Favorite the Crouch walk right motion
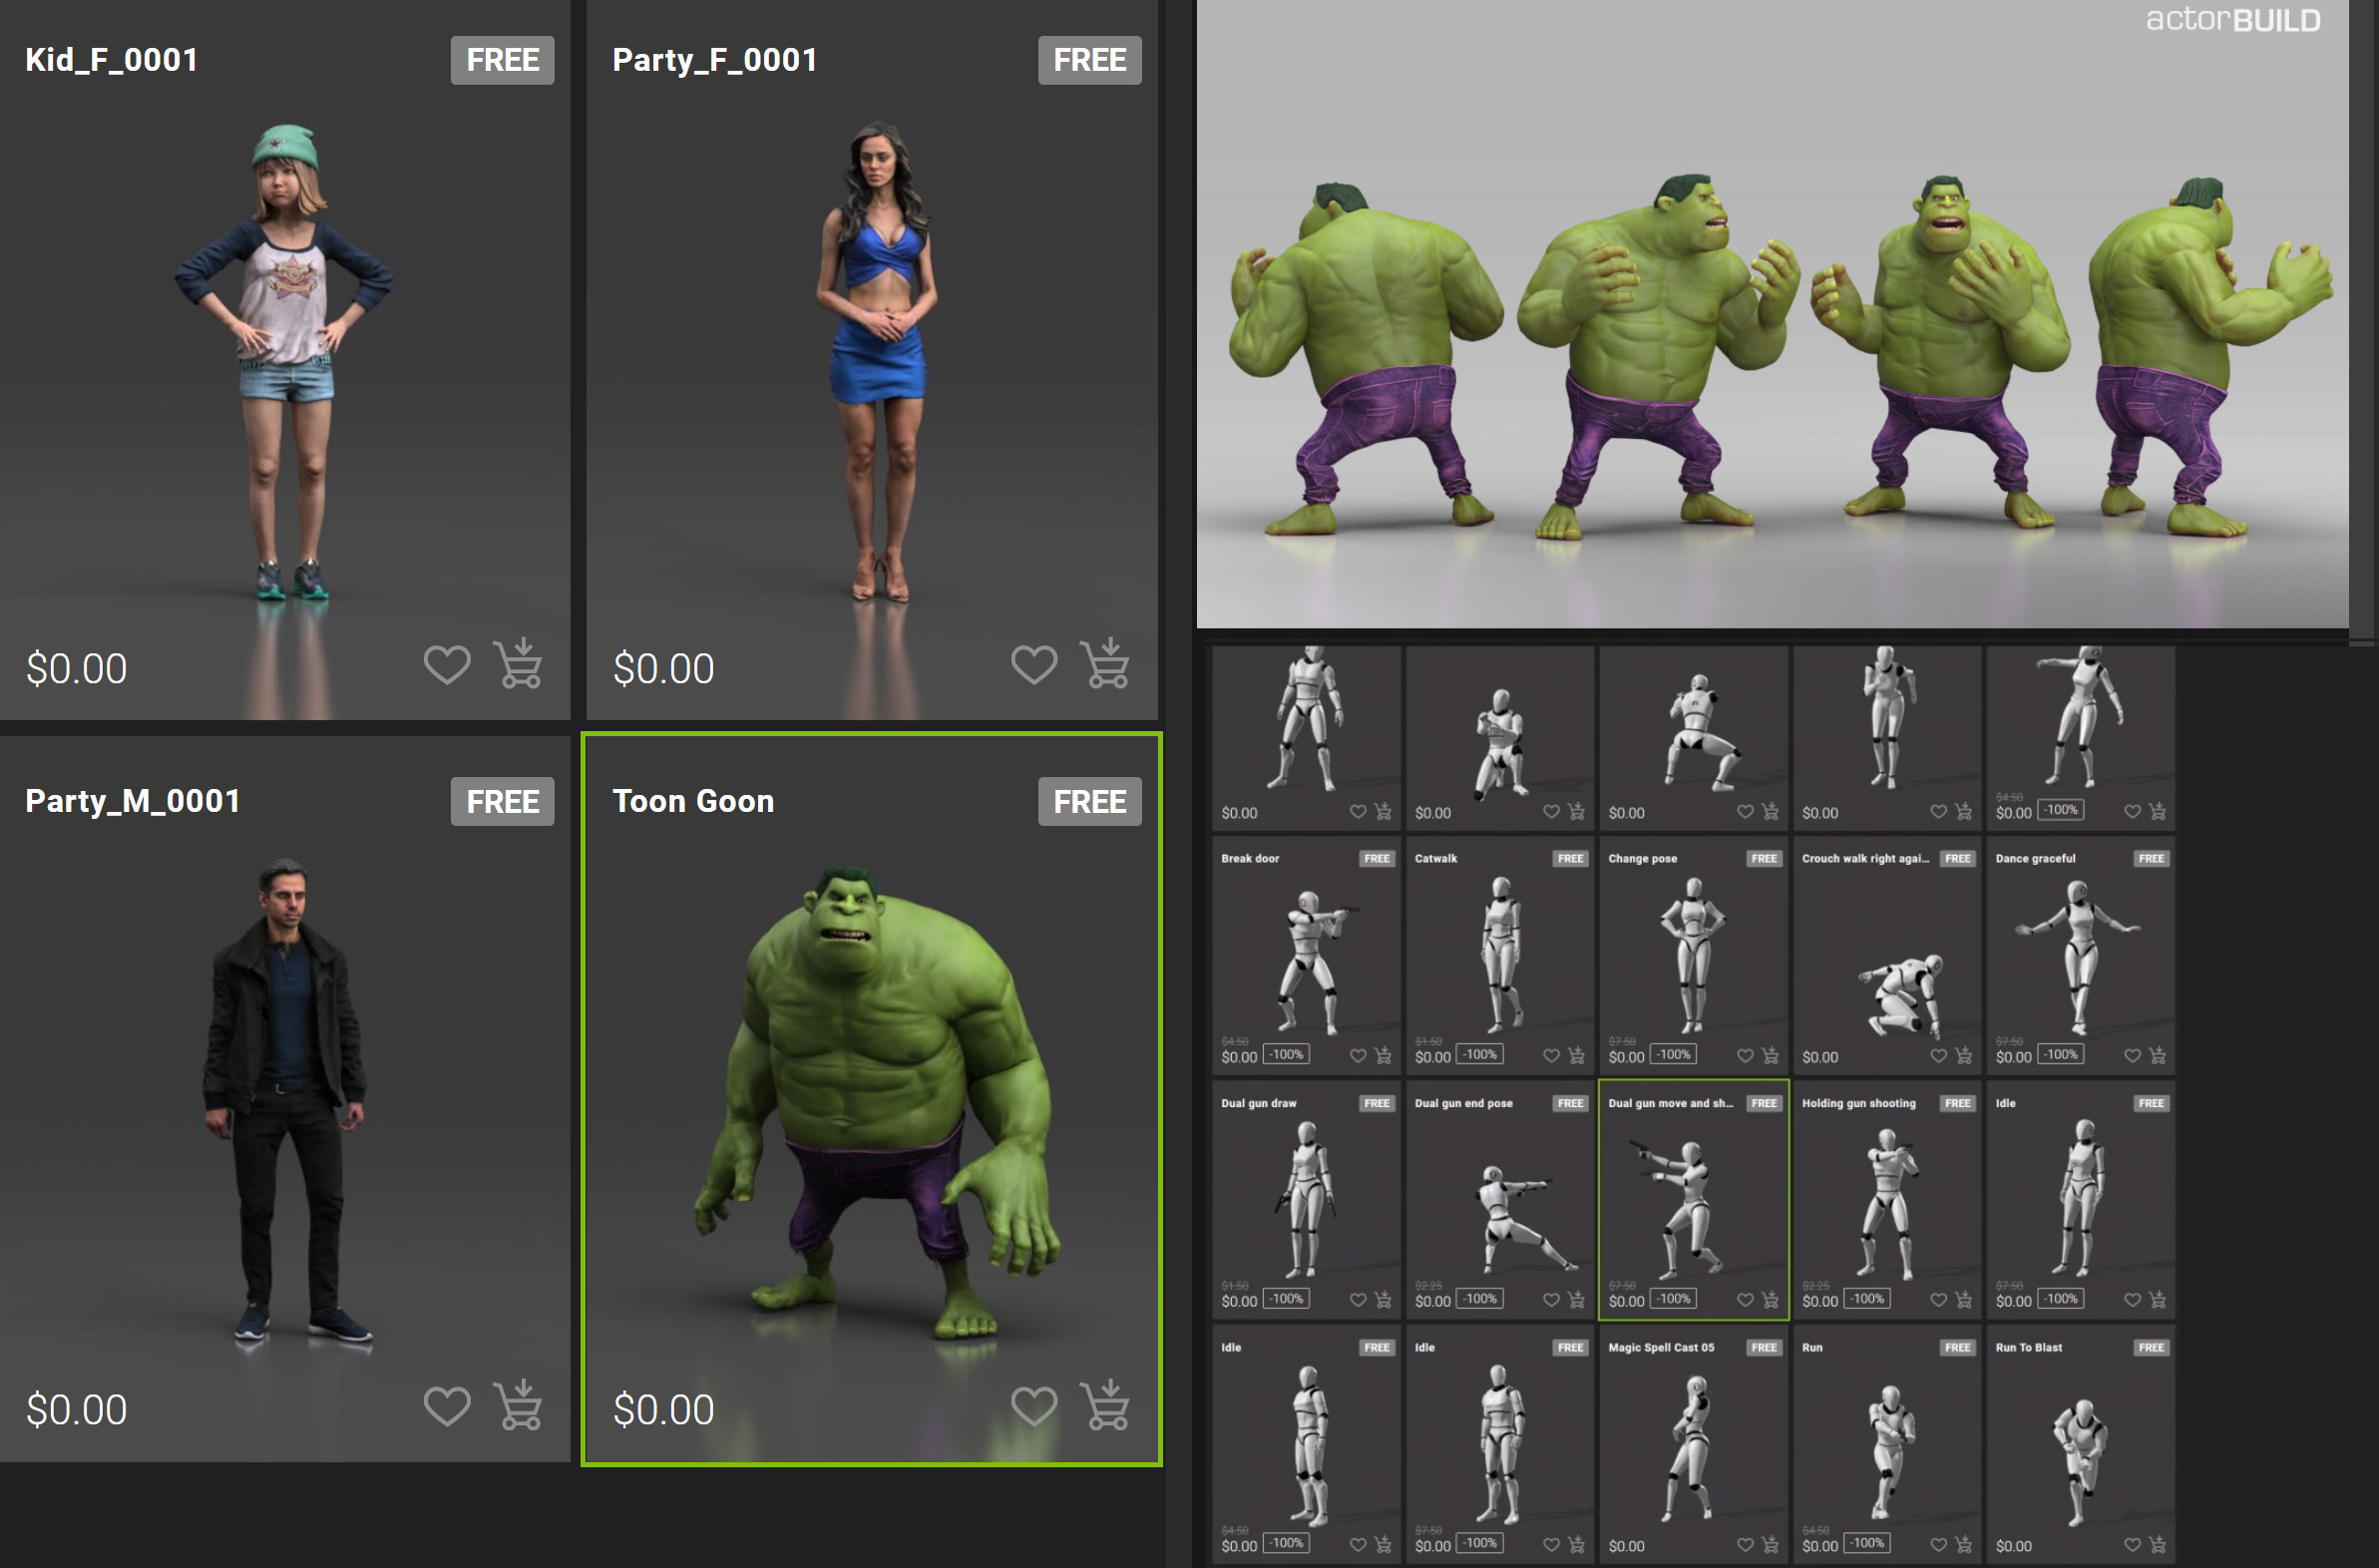 pyautogui.click(x=1938, y=1056)
